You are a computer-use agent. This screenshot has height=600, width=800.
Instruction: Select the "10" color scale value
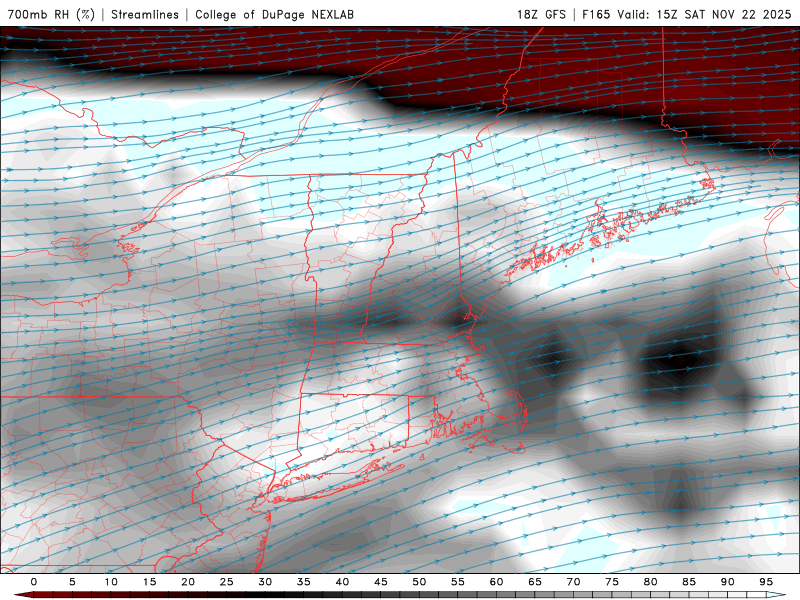point(111,582)
